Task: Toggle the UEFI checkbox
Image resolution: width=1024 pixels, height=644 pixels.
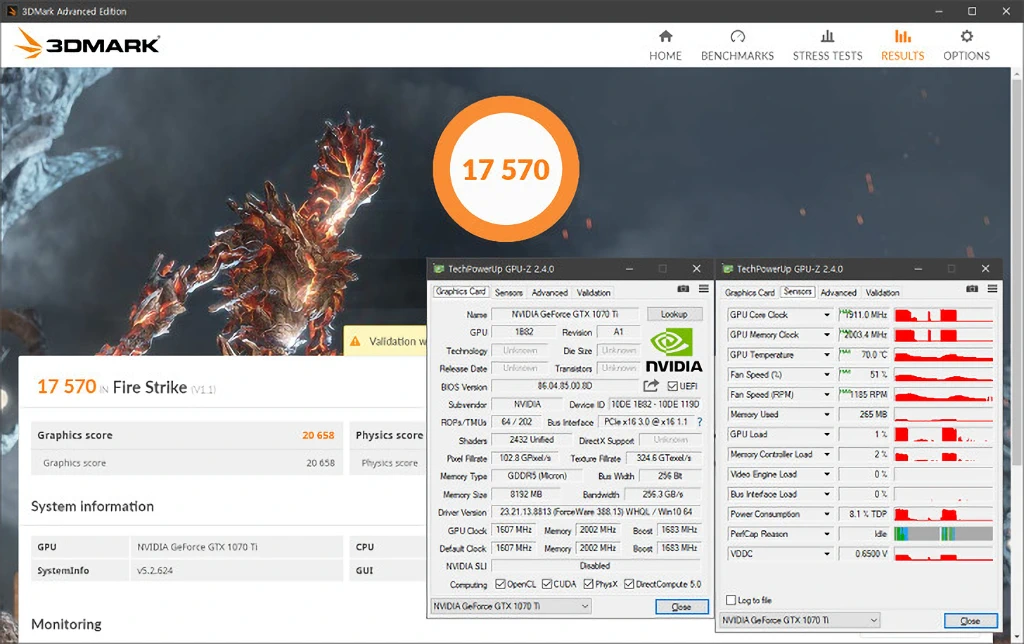Action: pos(673,386)
